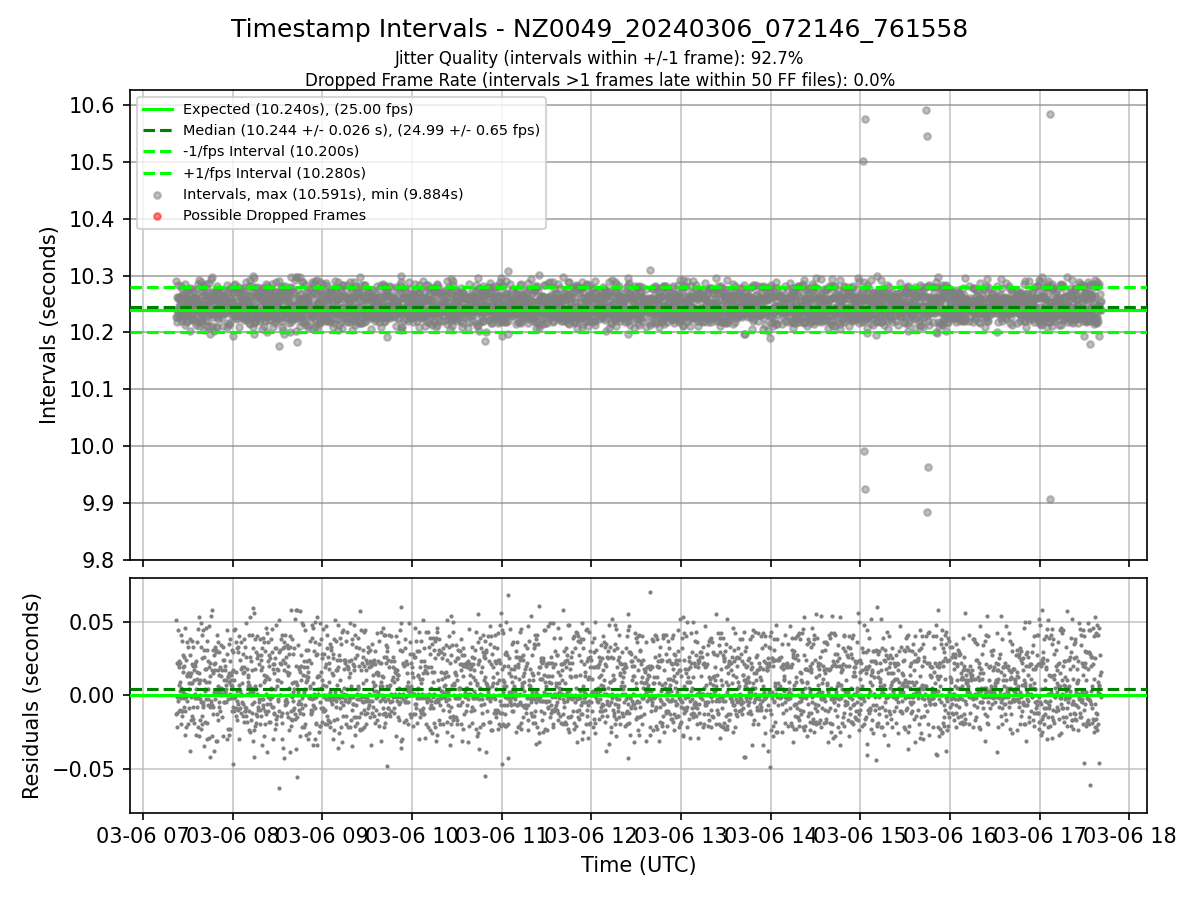Click the 10.5 tick label on upper y-axis
This screenshot has width=1200, height=900.
92,163
